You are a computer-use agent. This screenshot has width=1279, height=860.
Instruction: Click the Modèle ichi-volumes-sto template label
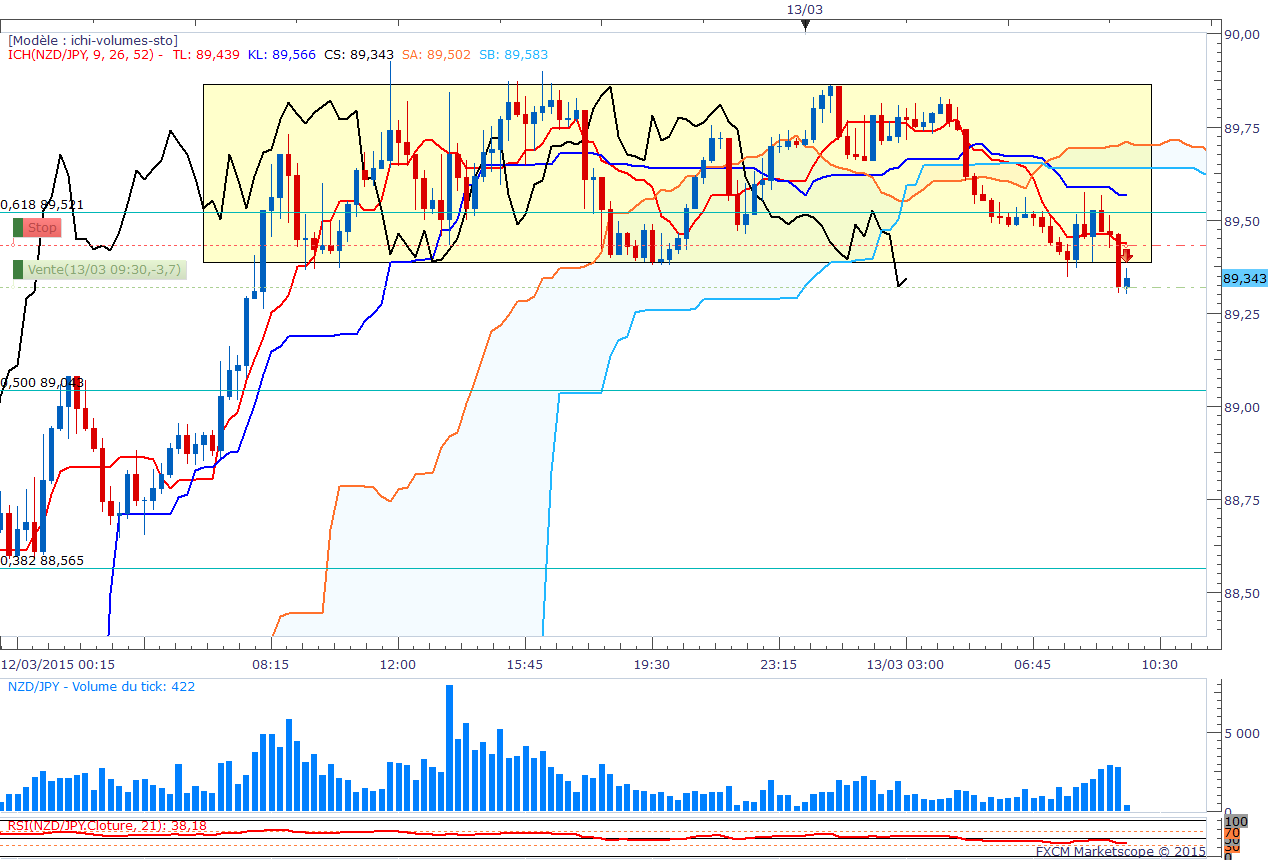pyautogui.click(x=93, y=40)
